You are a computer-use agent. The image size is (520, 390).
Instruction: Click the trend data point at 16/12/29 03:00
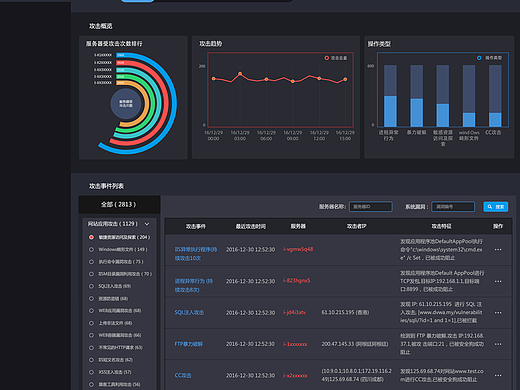240,74
